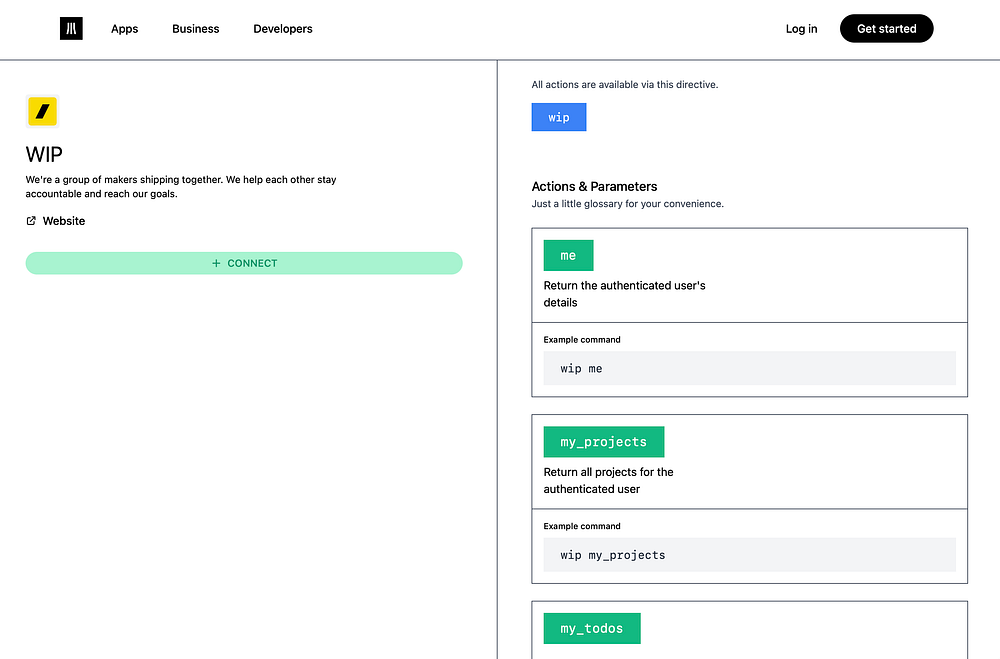
Task: Click the my_todos action tag
Action: point(592,628)
